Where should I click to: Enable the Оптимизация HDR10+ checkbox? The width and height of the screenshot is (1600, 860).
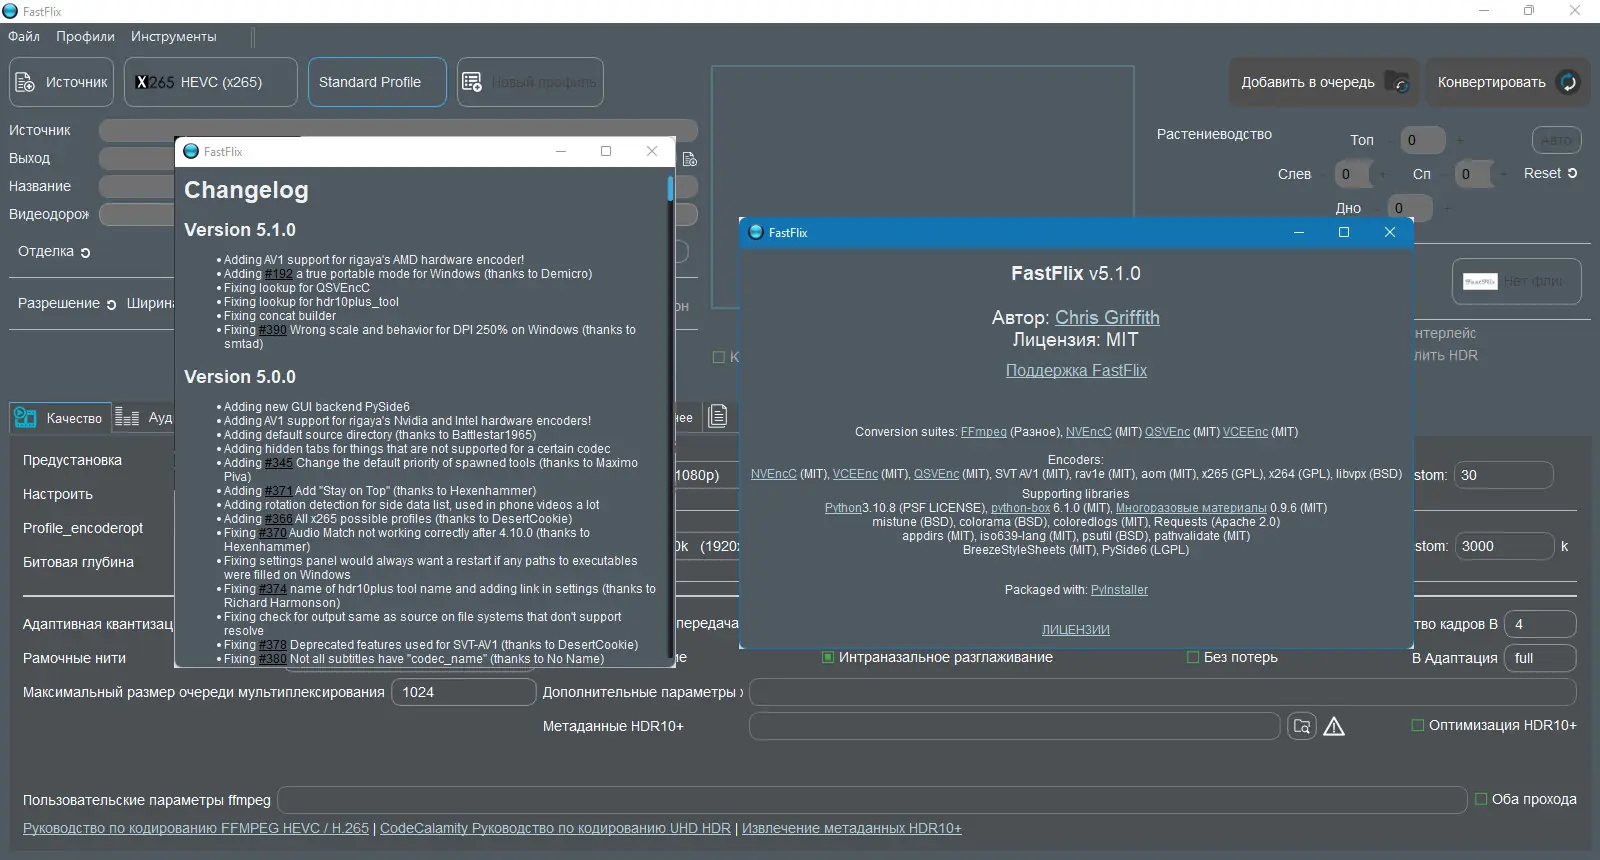click(1417, 725)
